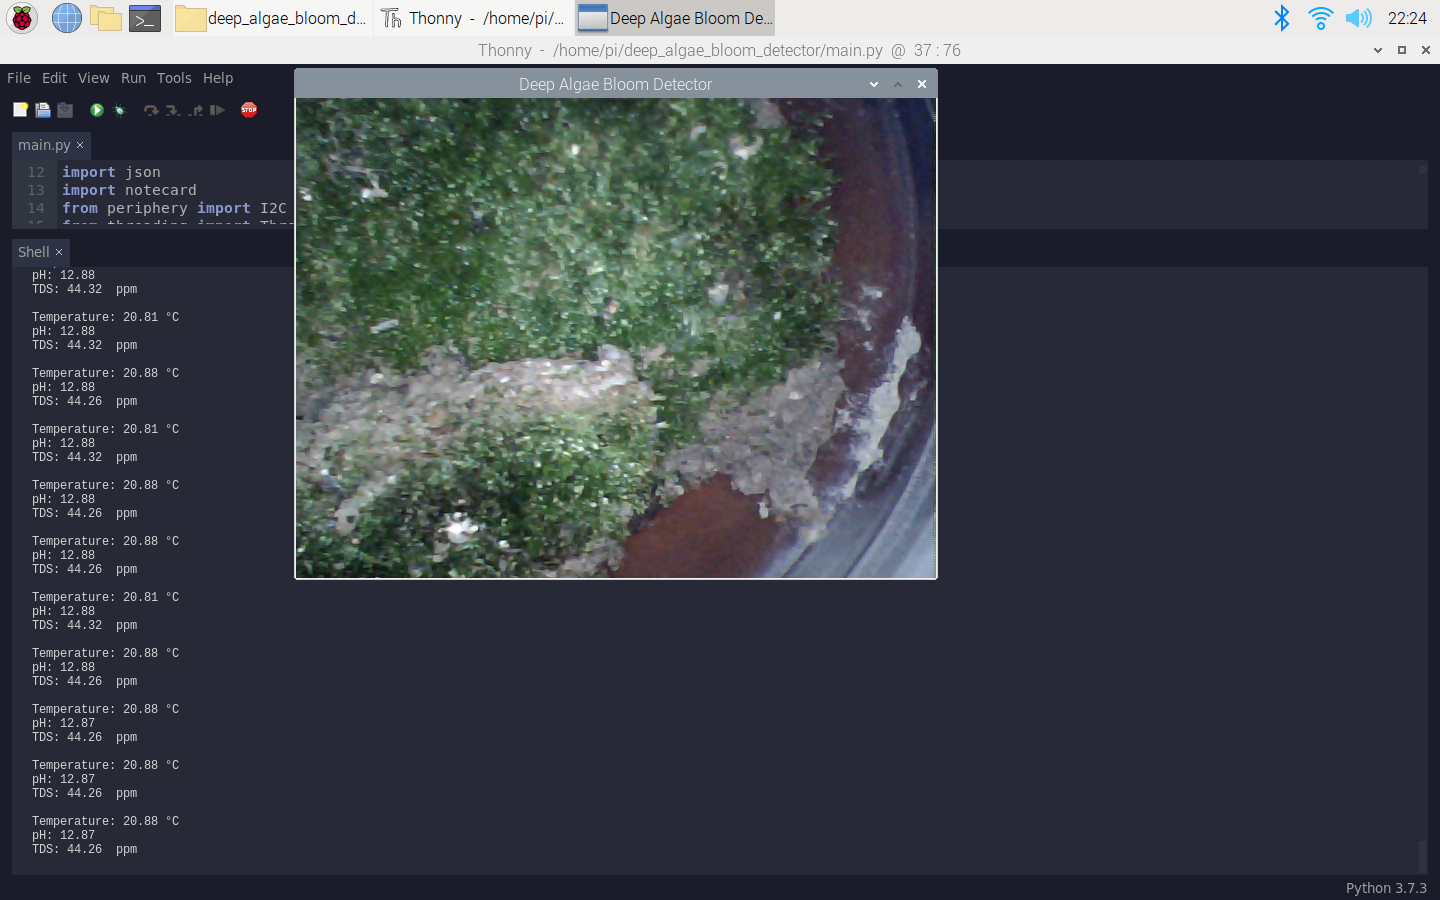Open the Raspberry Pi applications menu
Screen dimensions: 1440x900
(22, 18)
